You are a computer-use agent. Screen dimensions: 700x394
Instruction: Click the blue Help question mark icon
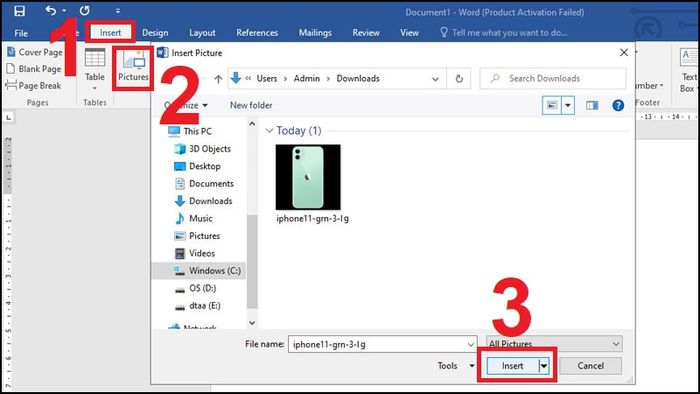tap(618, 105)
